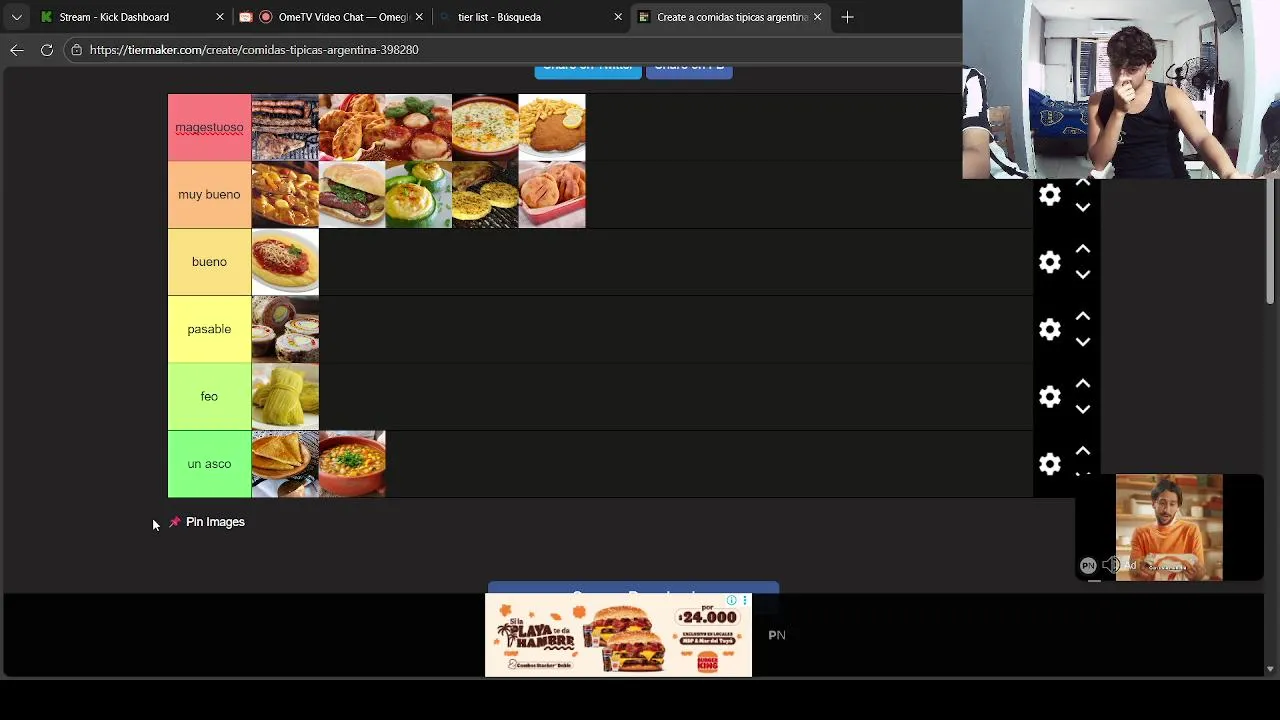This screenshot has height=720, width=1280.
Task: Click the scrollbar down arrow at page bottom
Action: (1270, 669)
